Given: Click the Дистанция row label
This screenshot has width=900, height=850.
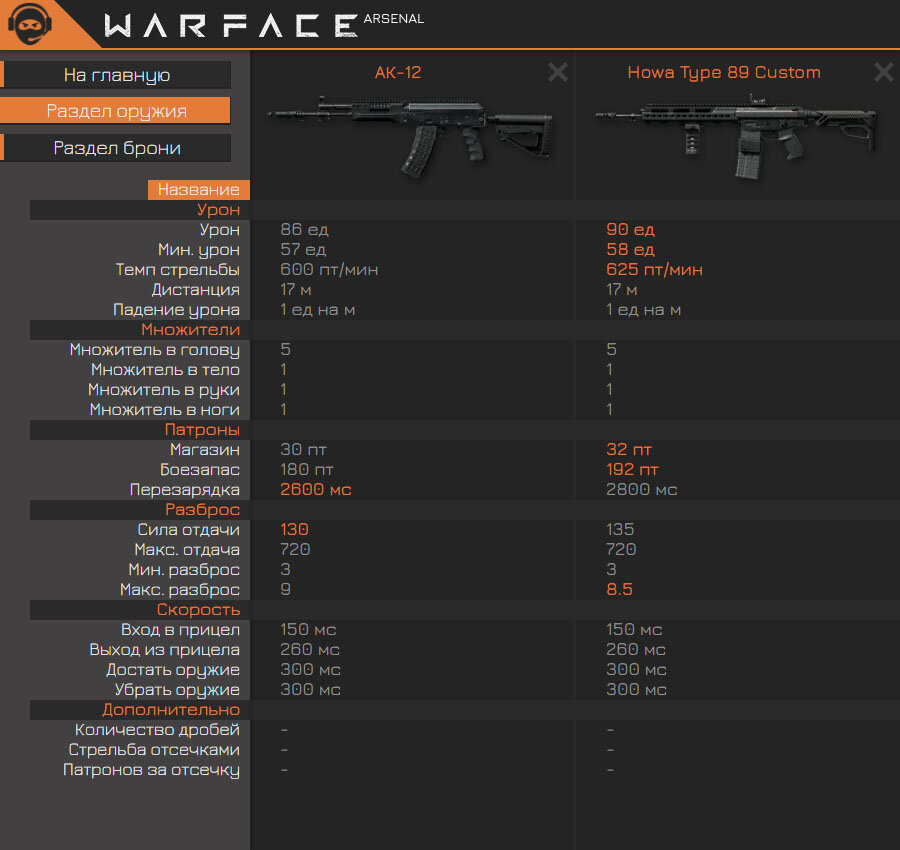Looking at the screenshot, I should point(196,290).
